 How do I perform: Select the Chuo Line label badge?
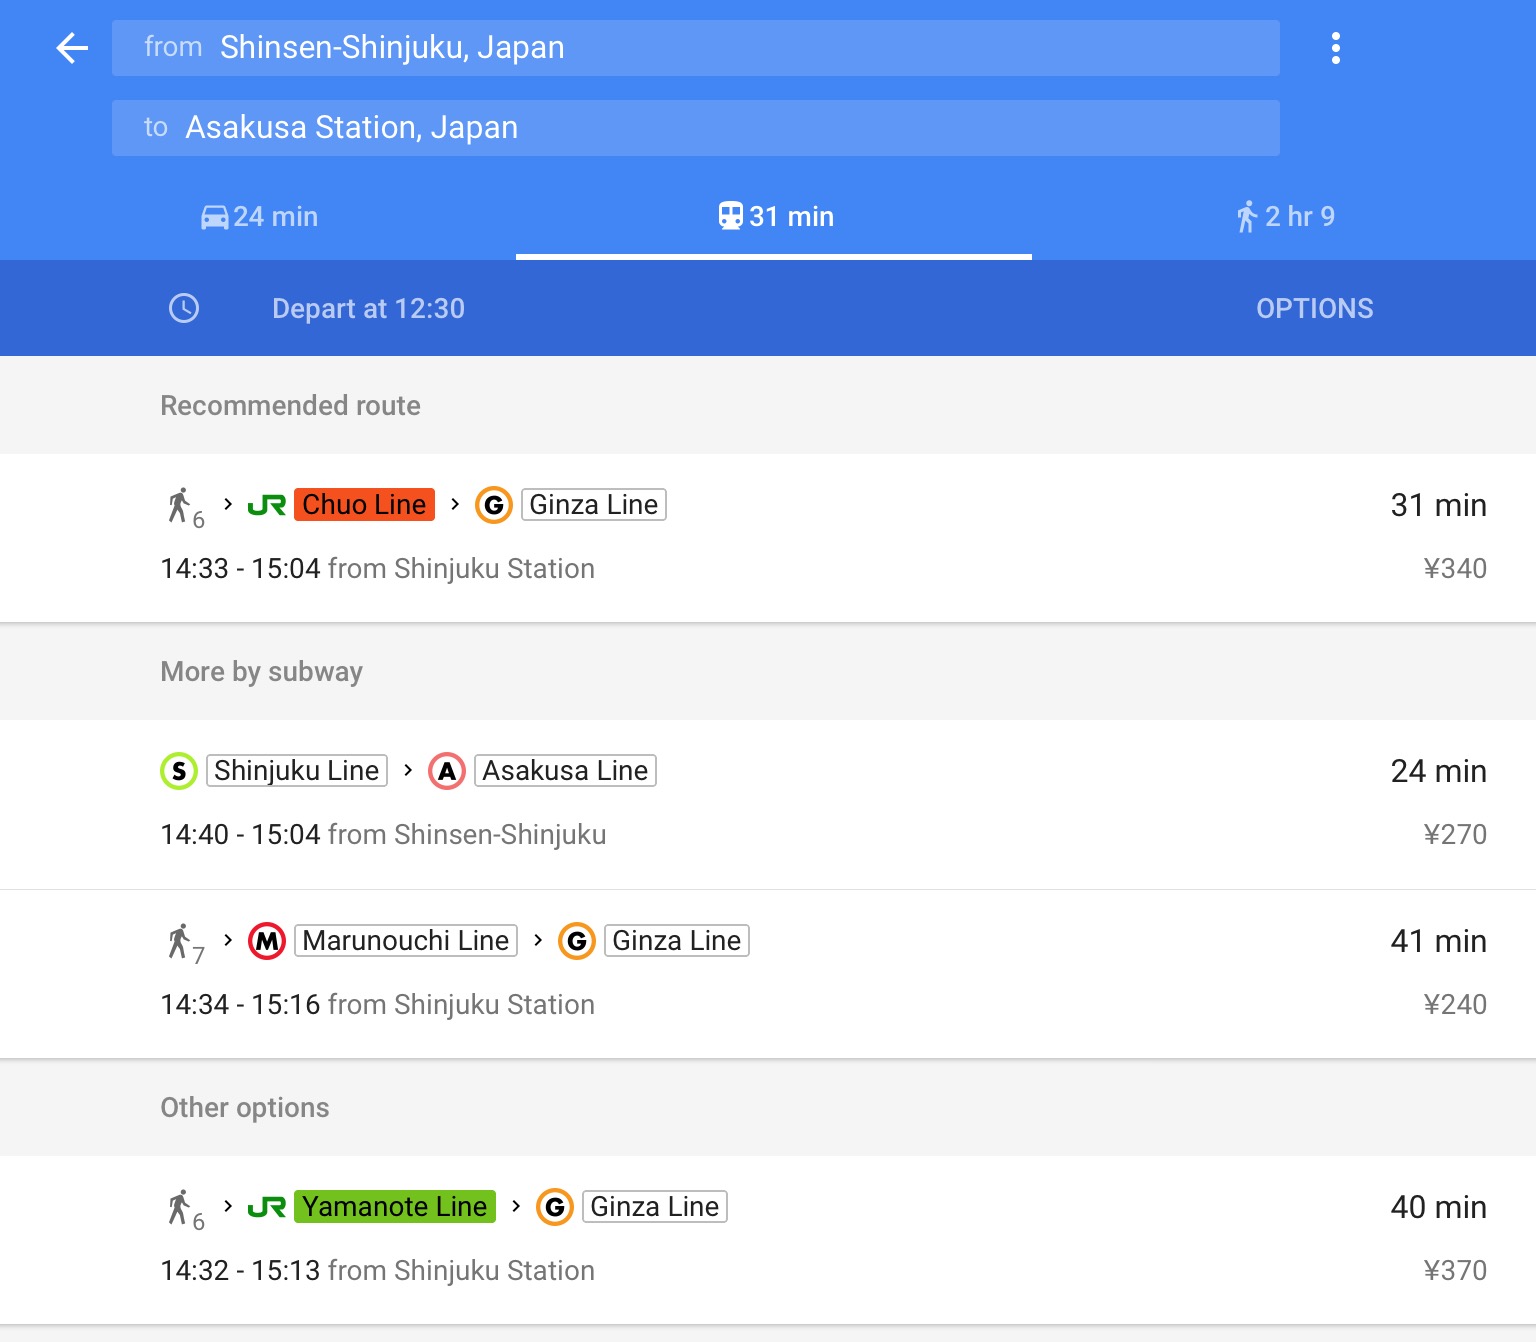[x=365, y=505]
